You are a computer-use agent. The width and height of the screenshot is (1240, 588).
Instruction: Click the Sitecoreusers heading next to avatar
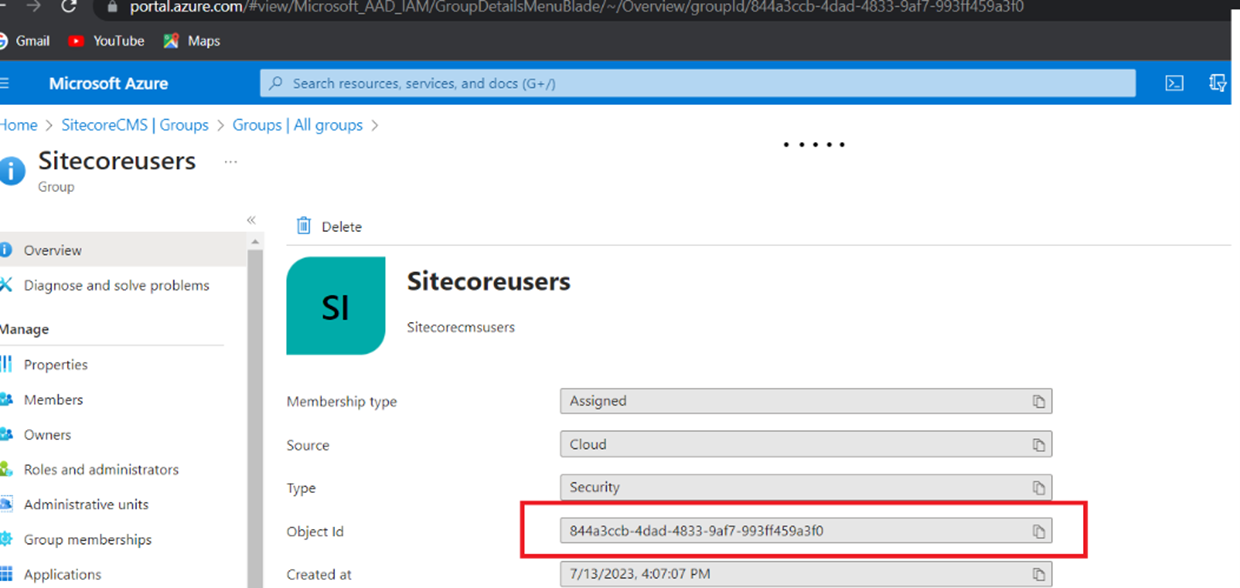click(x=488, y=282)
